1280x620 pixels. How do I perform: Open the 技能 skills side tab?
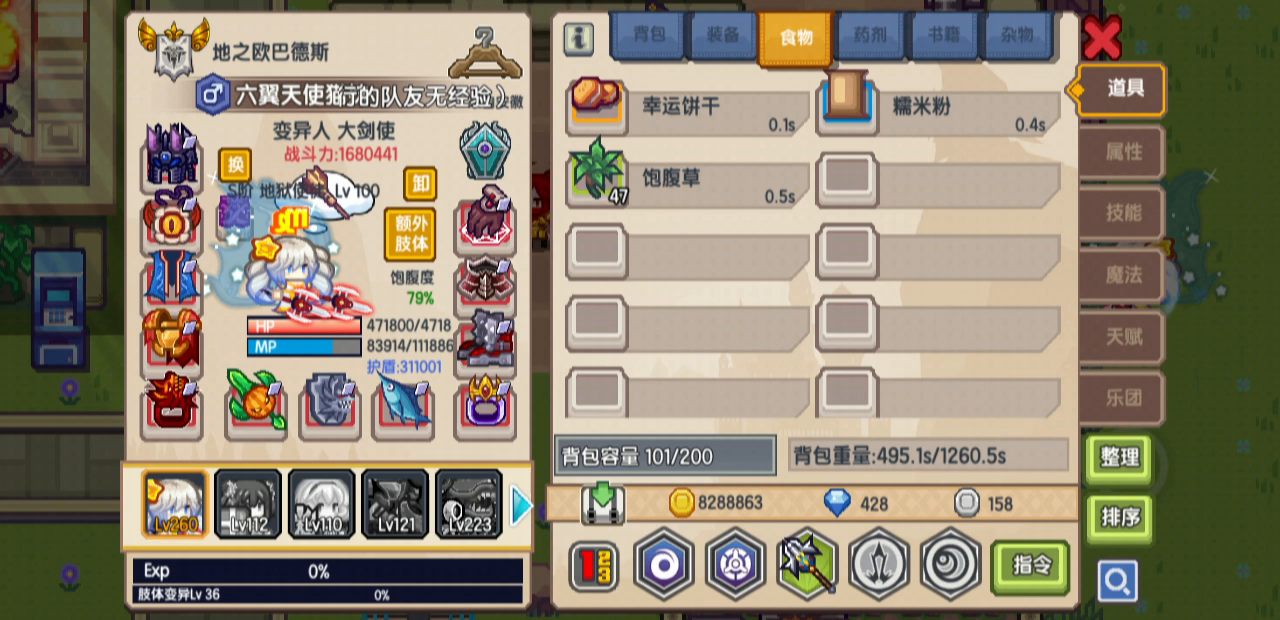[x=1122, y=213]
